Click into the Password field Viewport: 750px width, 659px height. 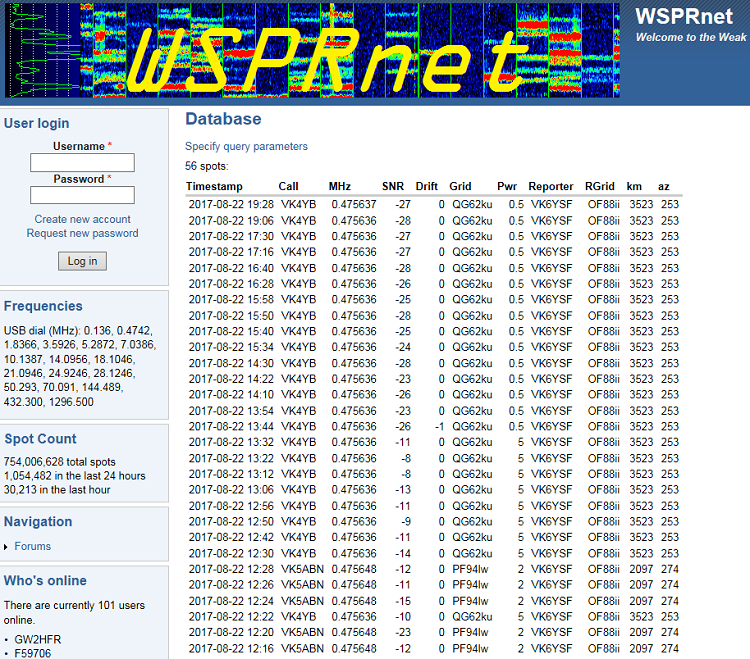[82, 195]
